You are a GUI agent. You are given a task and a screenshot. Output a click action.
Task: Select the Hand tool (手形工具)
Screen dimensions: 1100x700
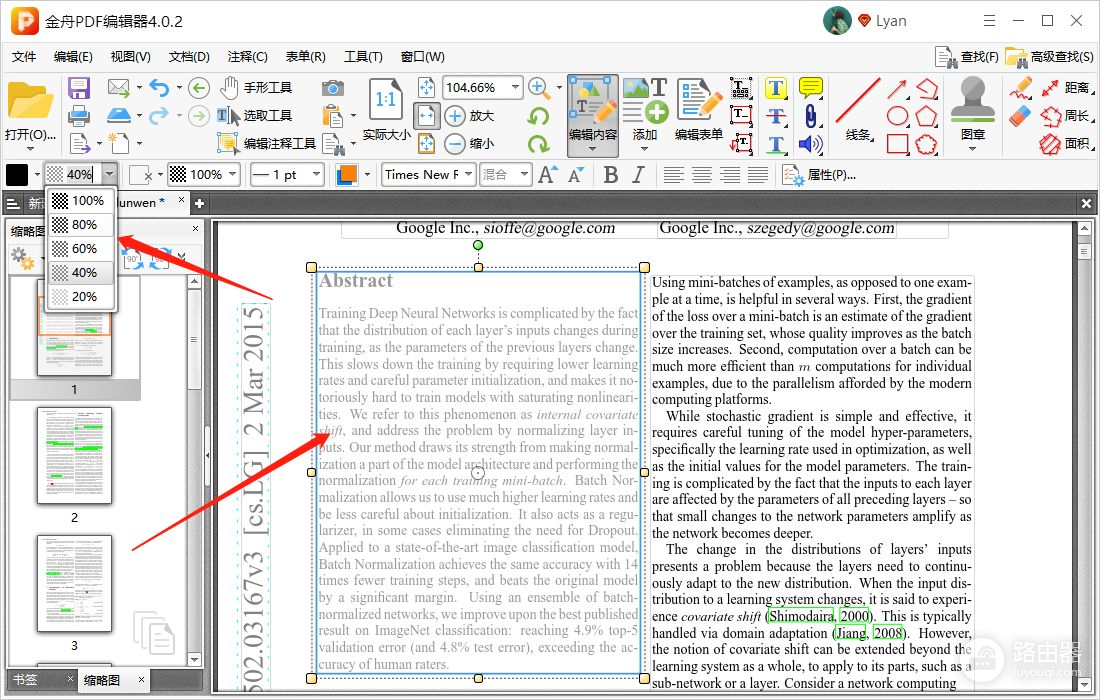256,88
